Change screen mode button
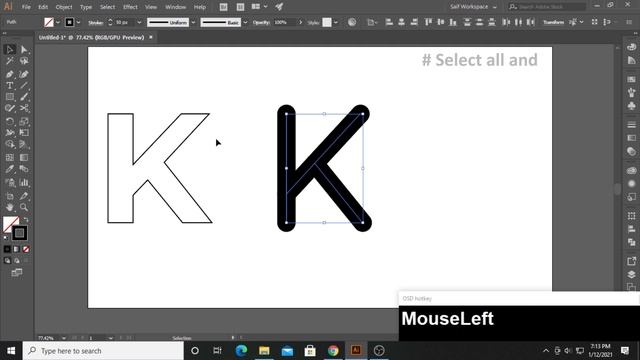The image size is (640, 360). pos(17,272)
